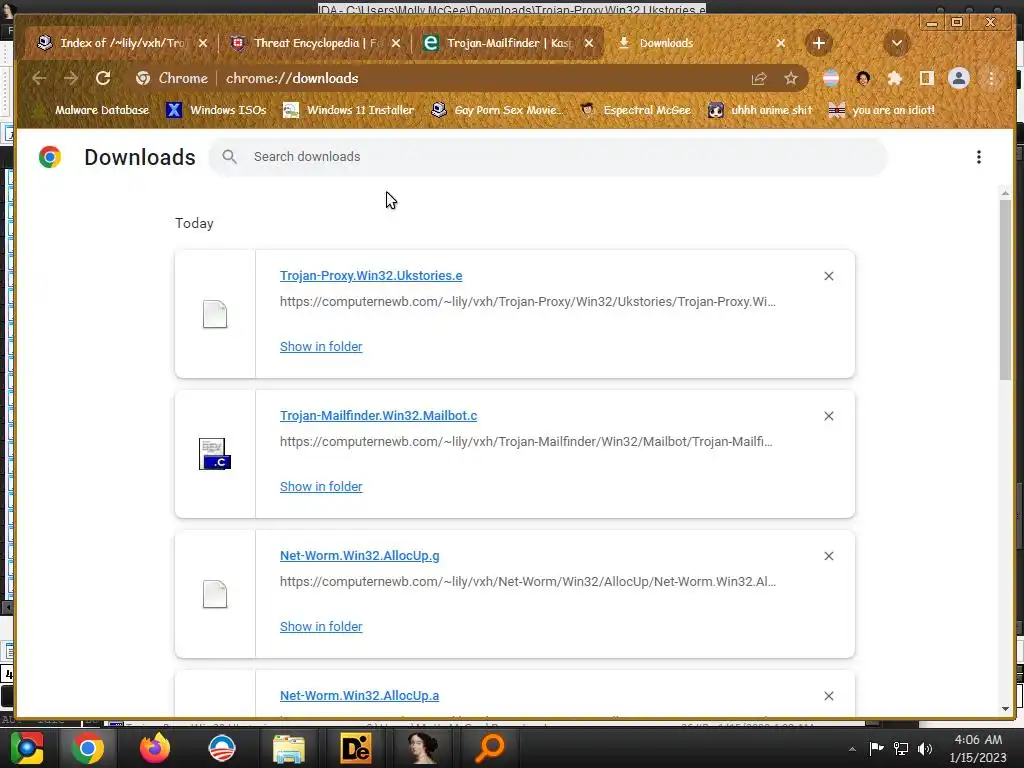Open the magnifier search app in taskbar

(489, 748)
